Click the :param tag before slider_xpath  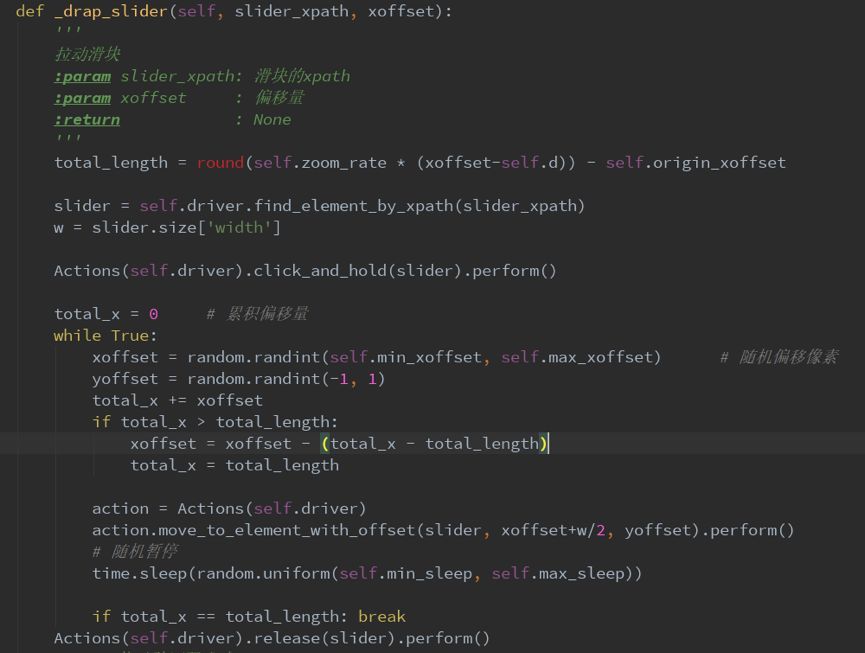point(82,76)
